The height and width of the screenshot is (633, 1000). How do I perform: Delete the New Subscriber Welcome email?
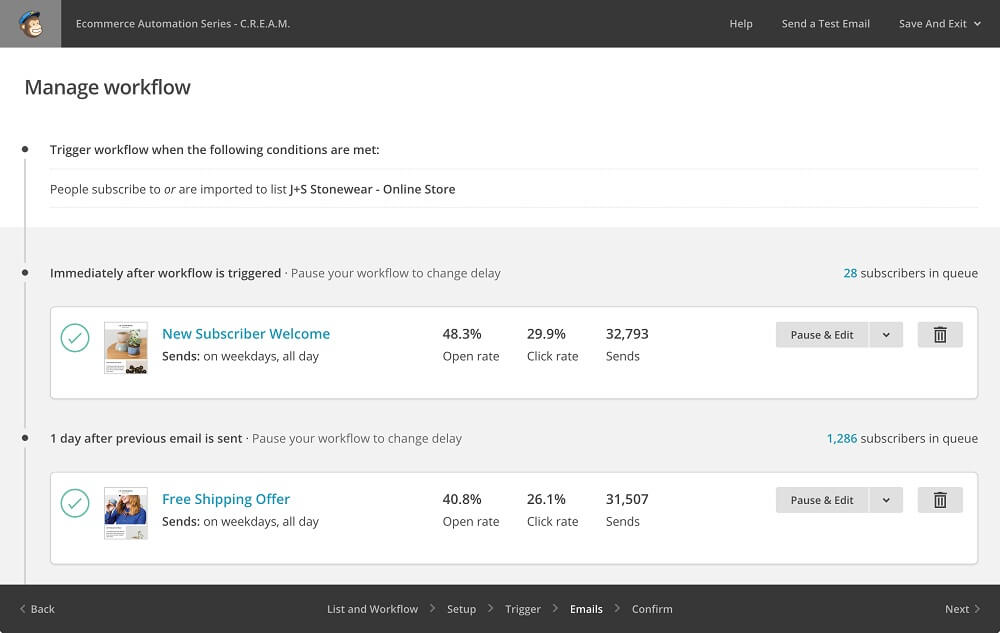coord(940,334)
